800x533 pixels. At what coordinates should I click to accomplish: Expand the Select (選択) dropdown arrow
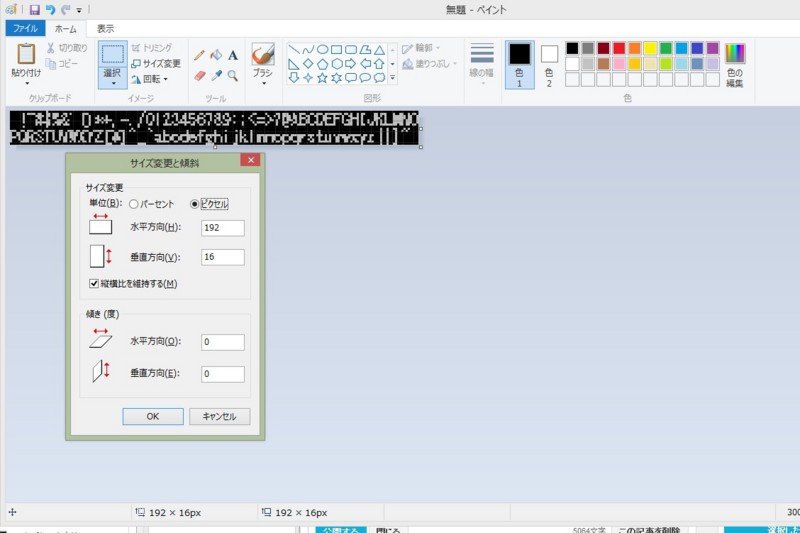click(x=113, y=83)
